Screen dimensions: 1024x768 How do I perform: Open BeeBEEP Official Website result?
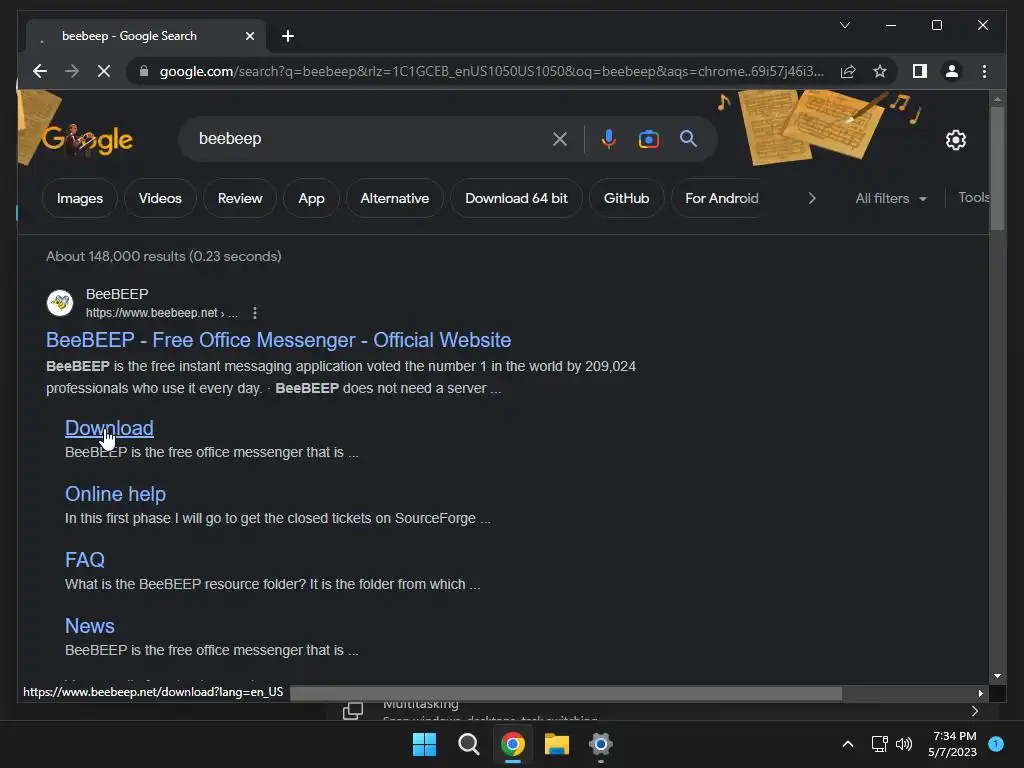(x=278, y=340)
